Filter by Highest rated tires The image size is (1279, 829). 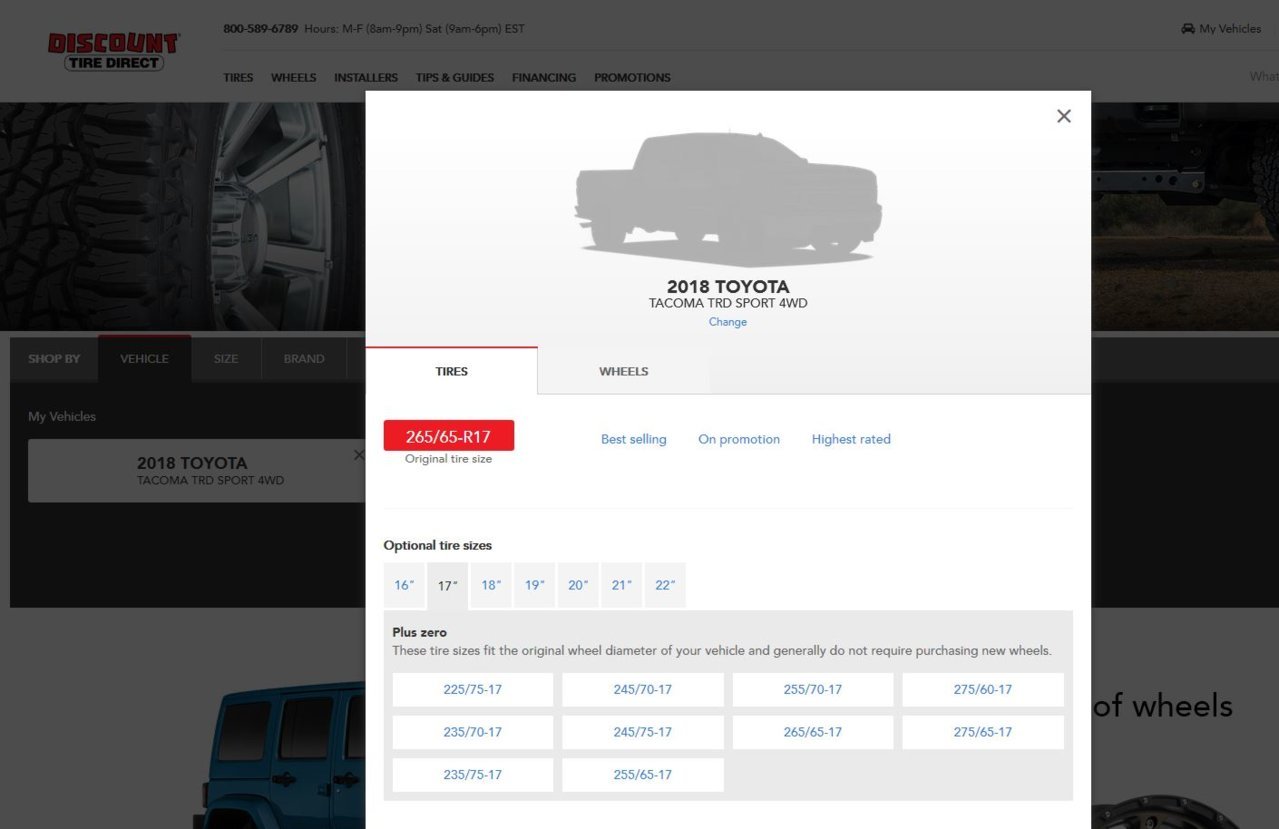(x=851, y=439)
